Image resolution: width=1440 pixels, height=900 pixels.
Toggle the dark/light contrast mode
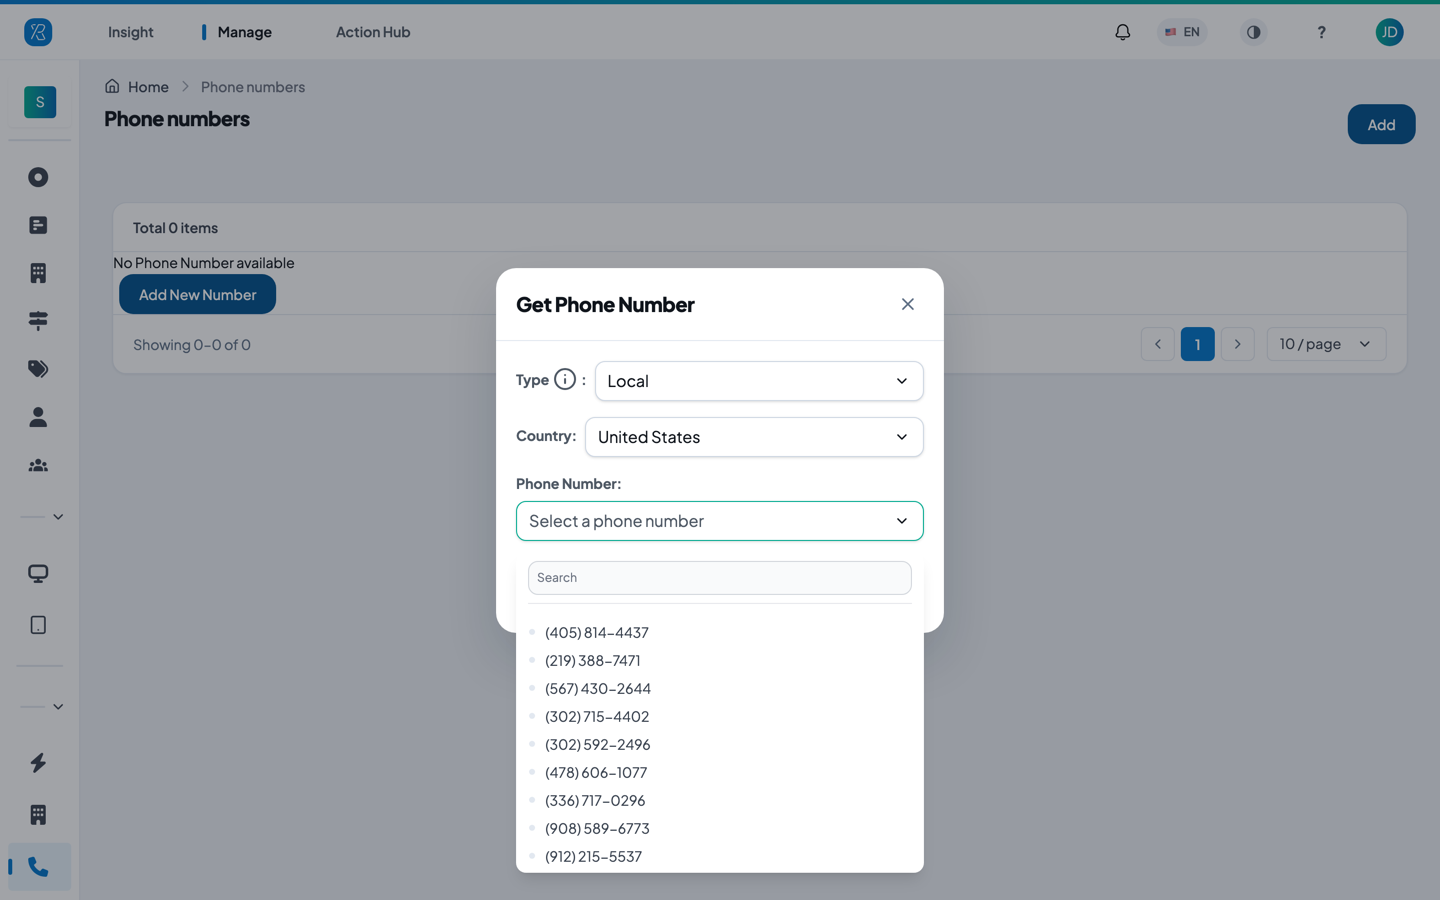click(x=1253, y=32)
